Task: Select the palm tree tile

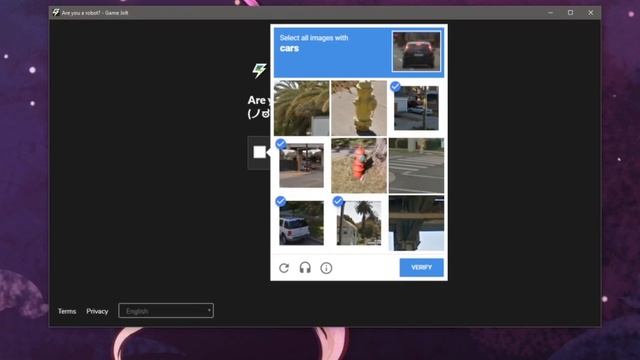Action: (302, 108)
